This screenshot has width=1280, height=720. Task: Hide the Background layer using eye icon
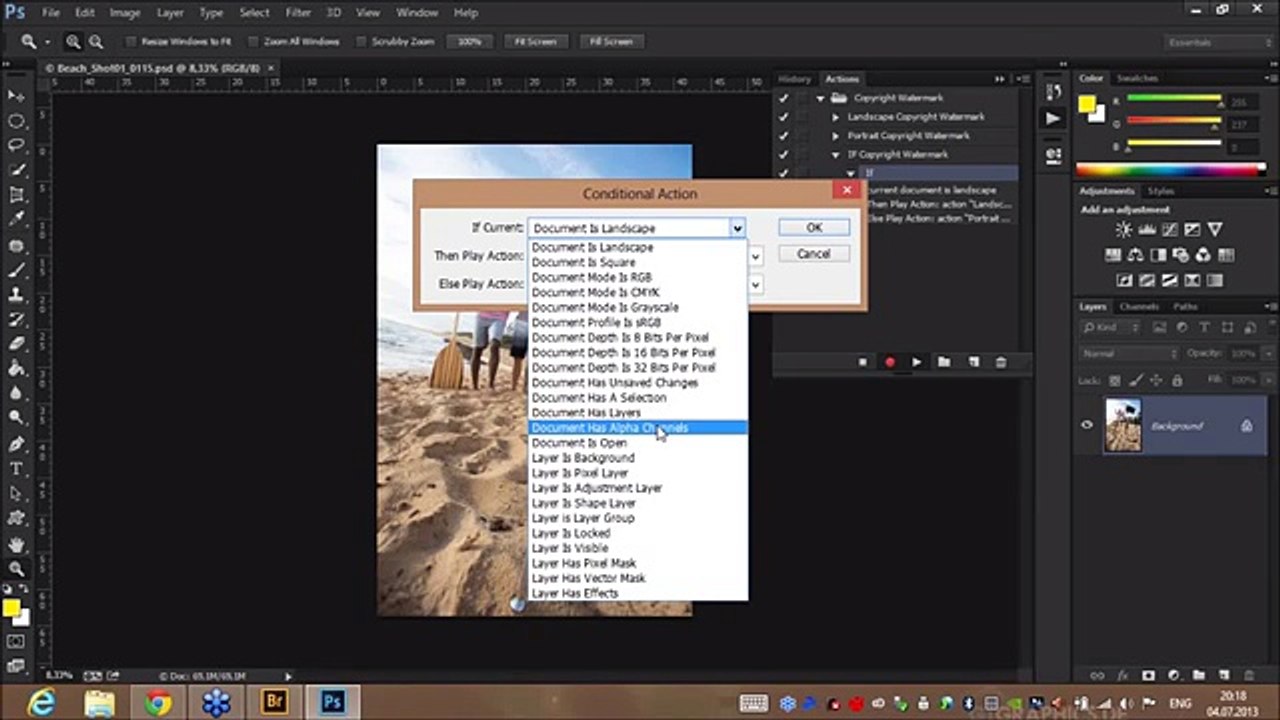pyautogui.click(x=1087, y=425)
